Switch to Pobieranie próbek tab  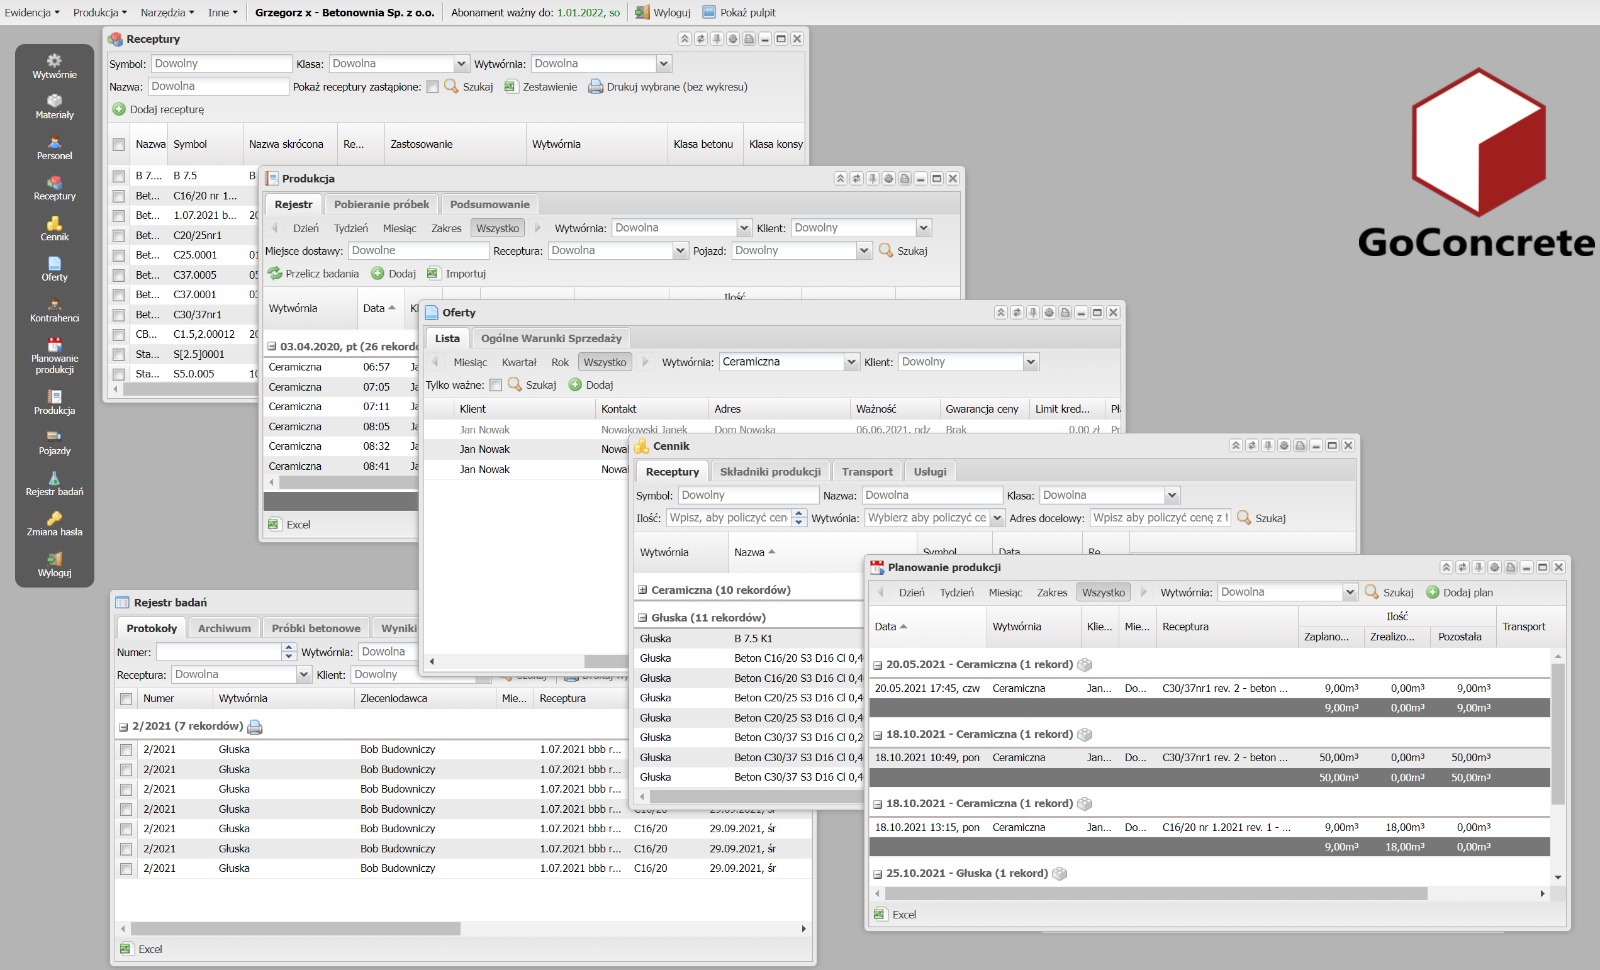coord(381,204)
